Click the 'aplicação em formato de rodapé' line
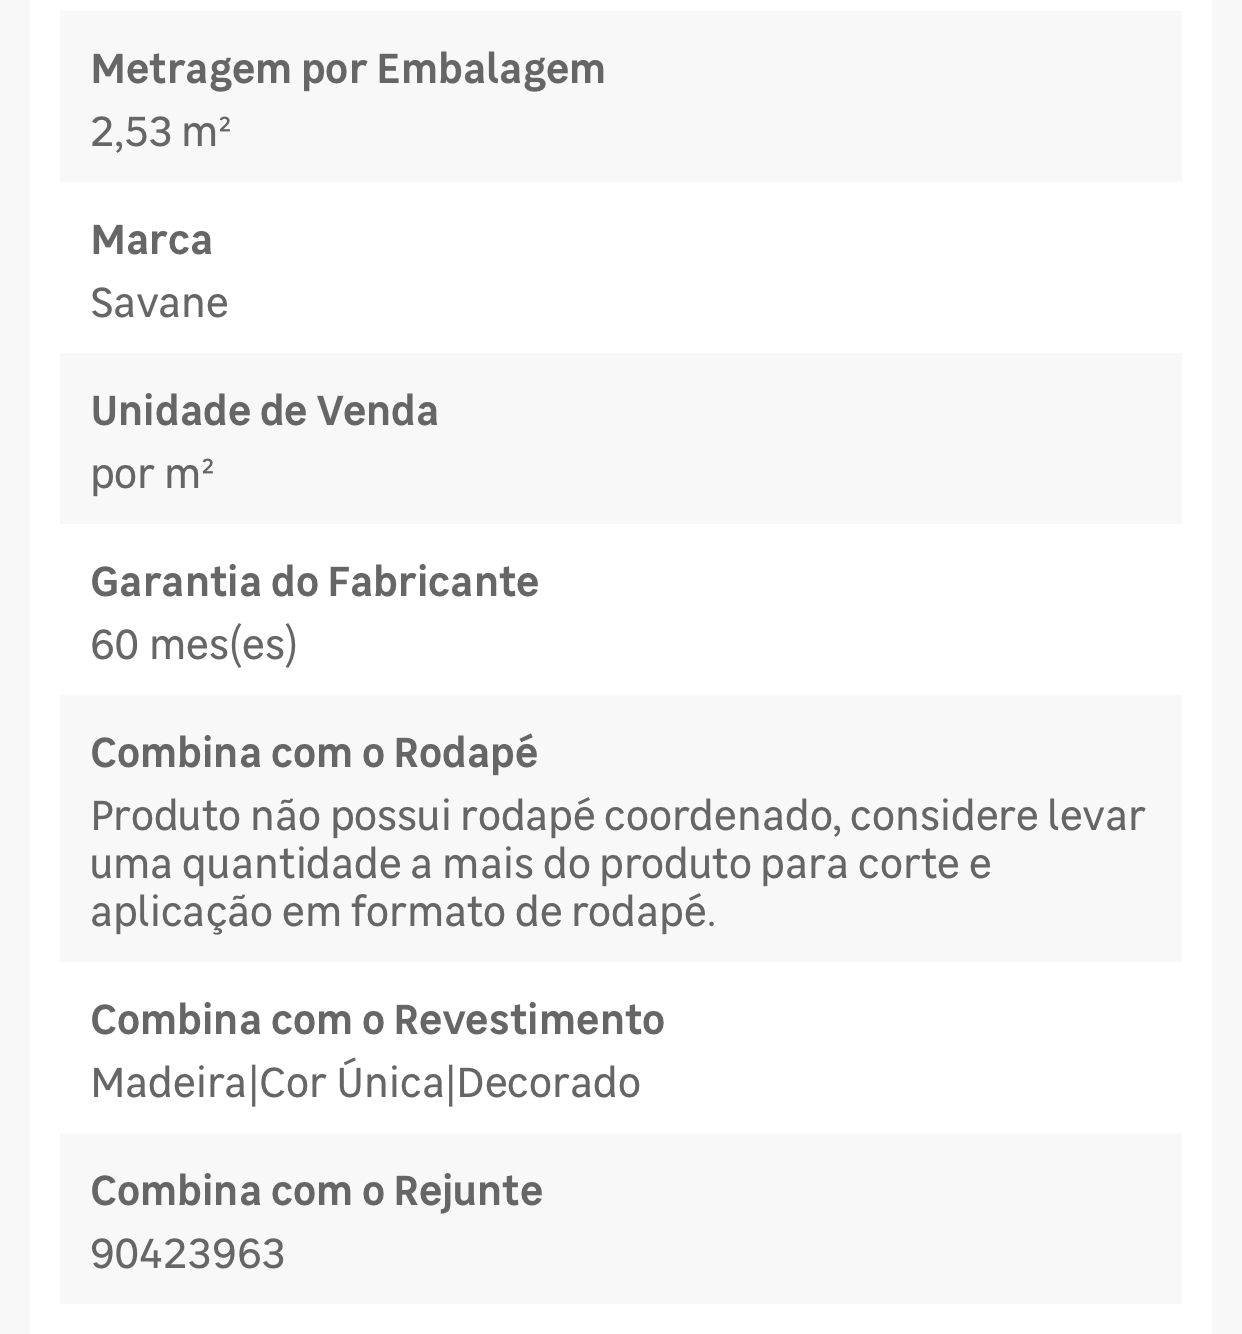Image resolution: width=1242 pixels, height=1334 pixels. (x=403, y=912)
